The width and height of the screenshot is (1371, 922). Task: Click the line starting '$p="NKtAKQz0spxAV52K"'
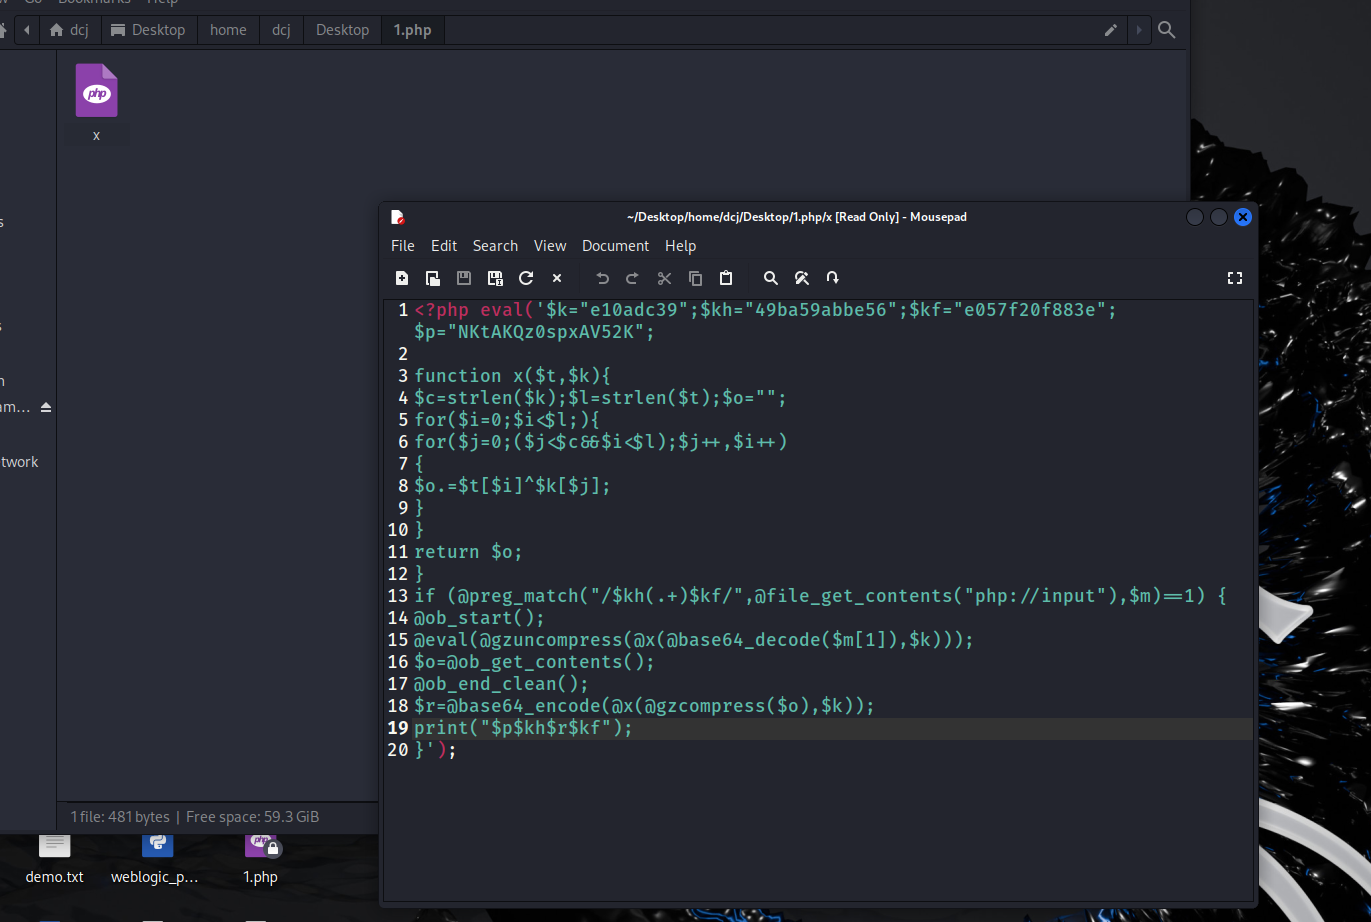pos(534,332)
